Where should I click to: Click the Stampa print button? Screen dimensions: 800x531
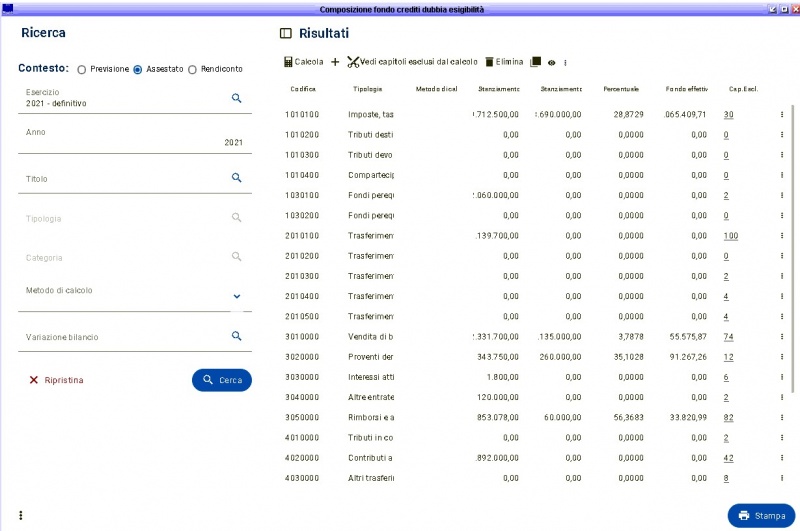click(762, 516)
